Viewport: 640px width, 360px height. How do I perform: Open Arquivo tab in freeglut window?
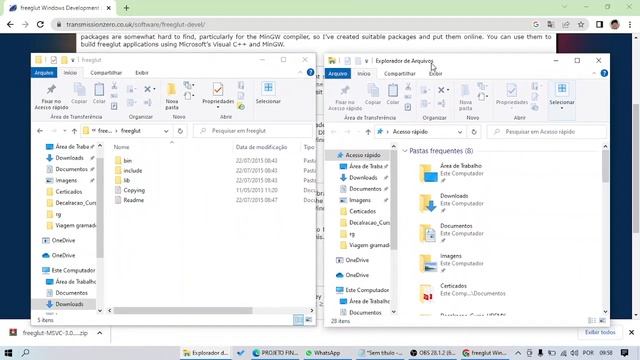coord(44,73)
